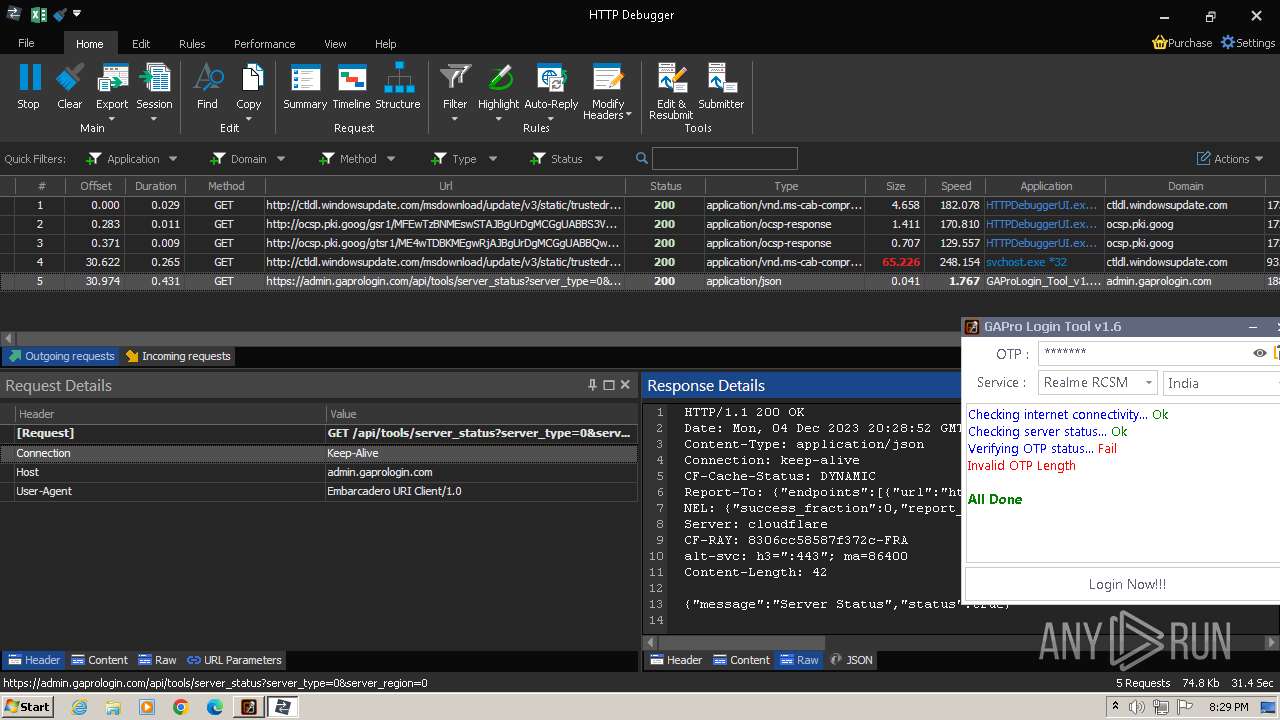Image resolution: width=1280 pixels, height=720 pixels.
Task: Sort by the Duration column header
Action: click(x=156, y=186)
